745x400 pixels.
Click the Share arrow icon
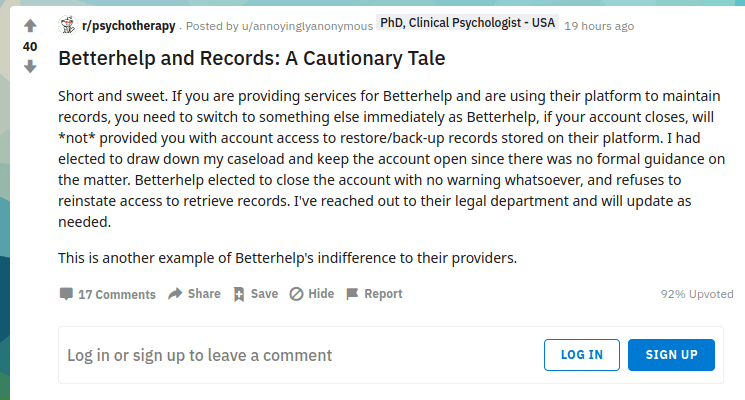point(175,294)
